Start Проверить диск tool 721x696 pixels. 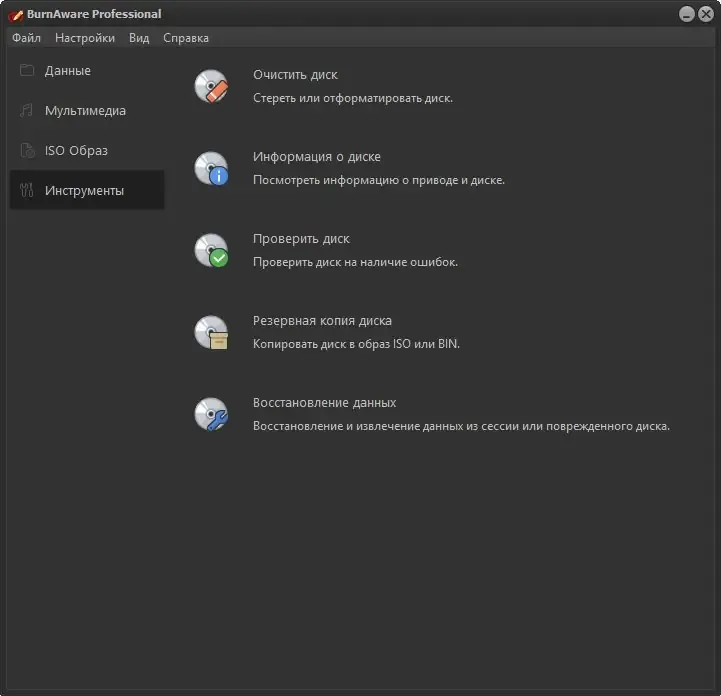pos(301,239)
